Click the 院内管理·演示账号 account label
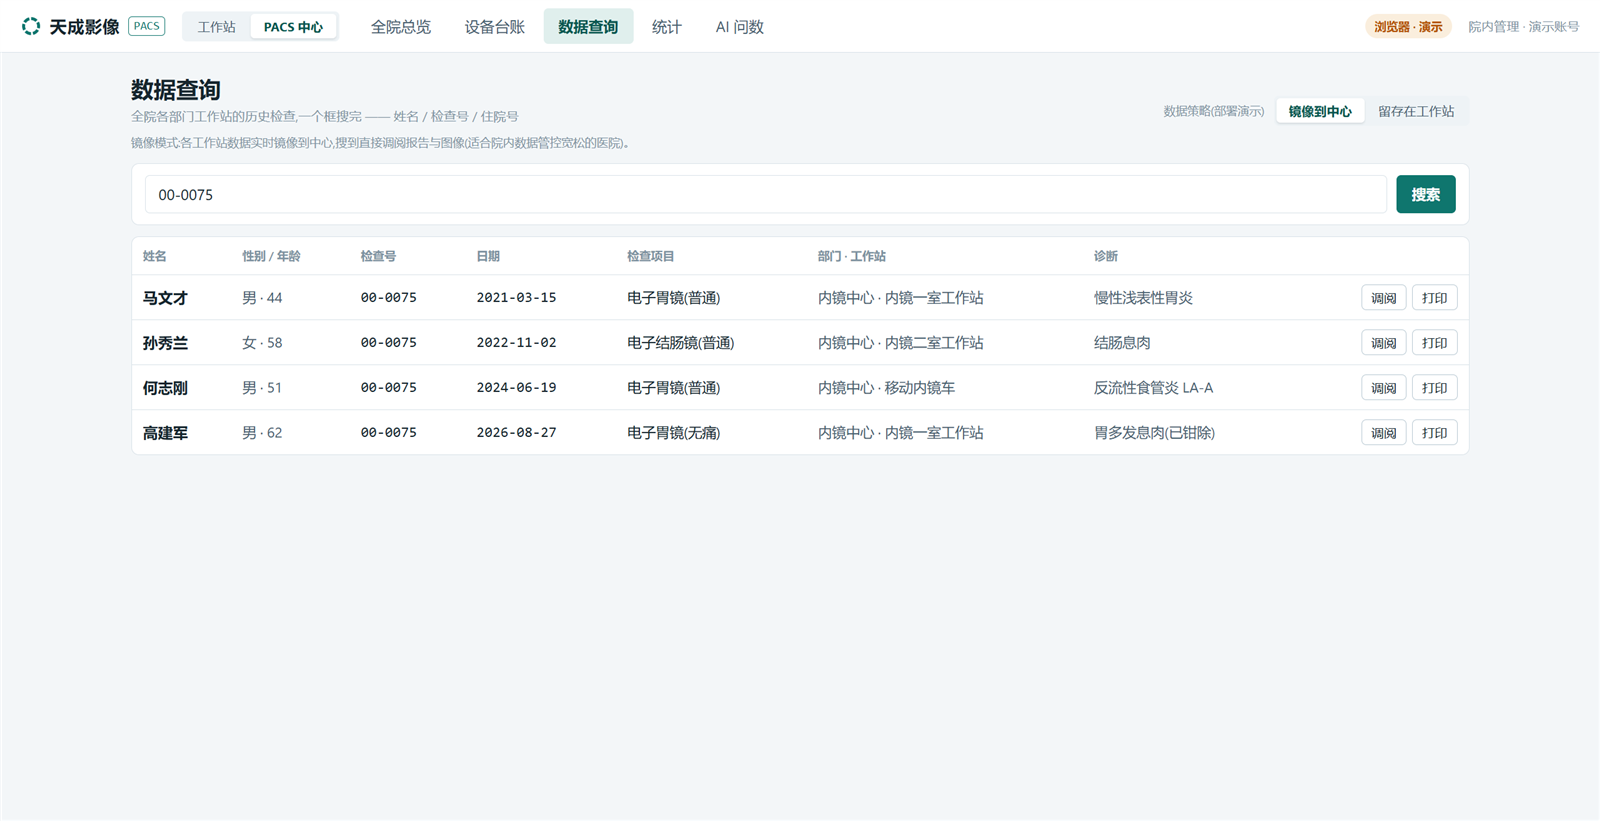 tap(1523, 27)
